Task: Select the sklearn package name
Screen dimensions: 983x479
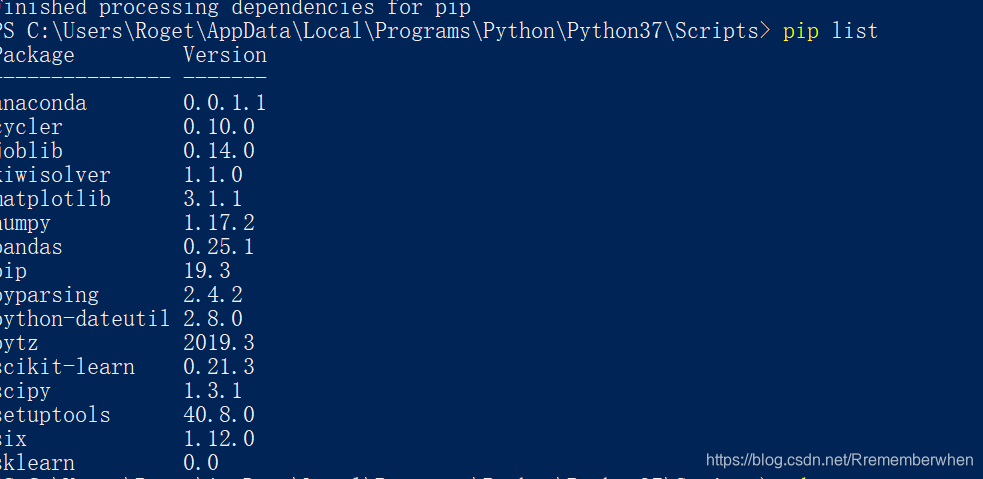Action: click(37, 463)
